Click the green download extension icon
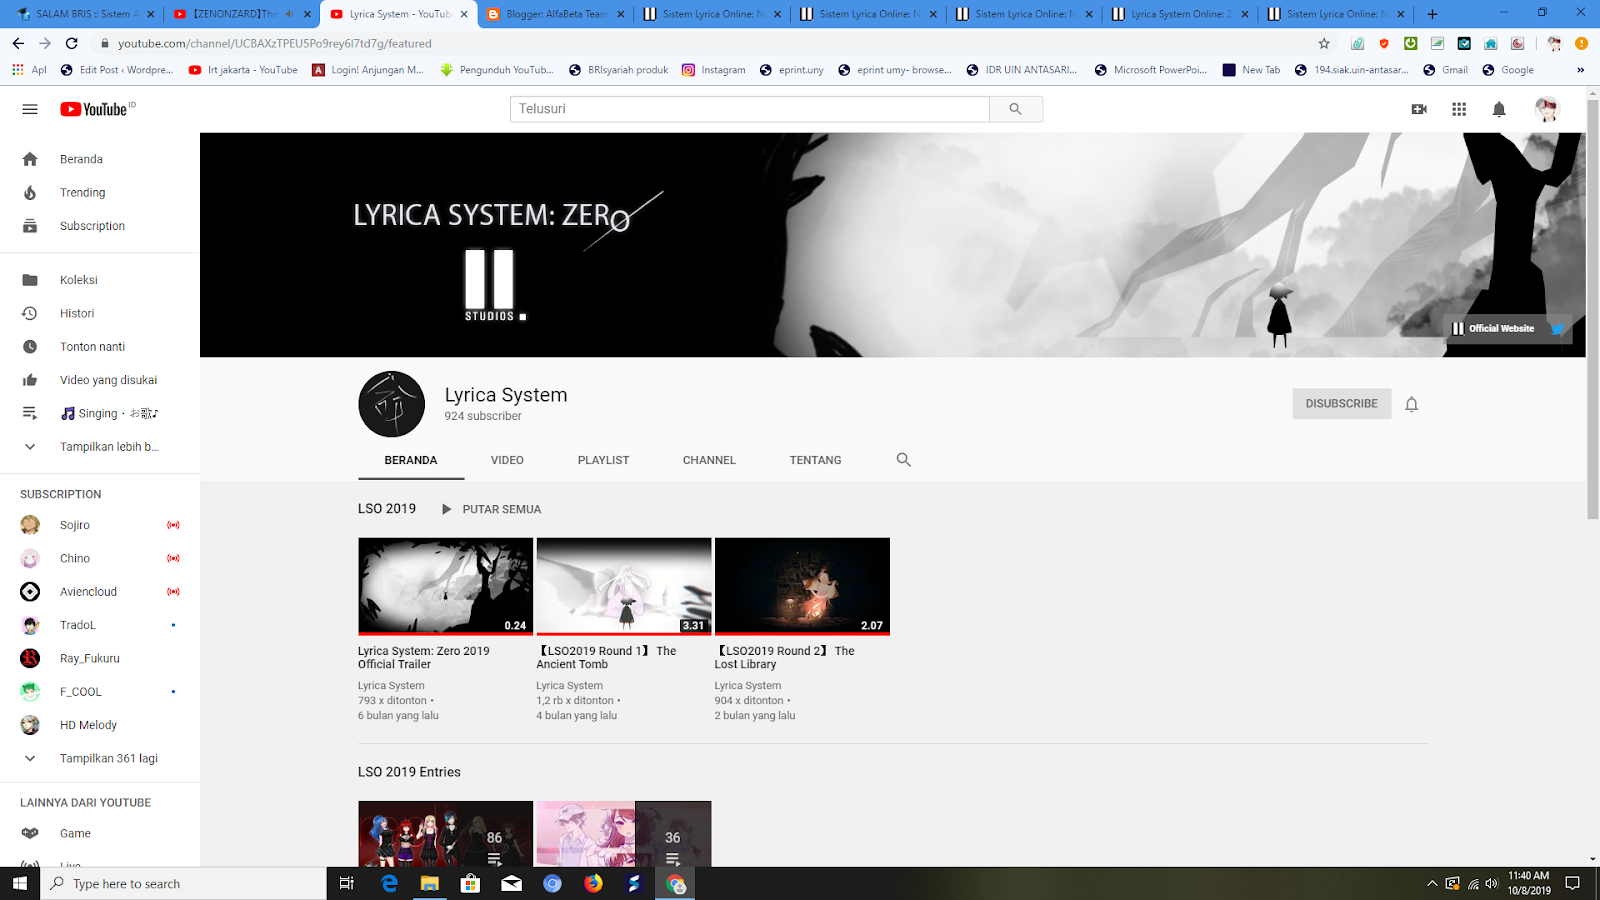The image size is (1600, 900). click(x=1410, y=43)
